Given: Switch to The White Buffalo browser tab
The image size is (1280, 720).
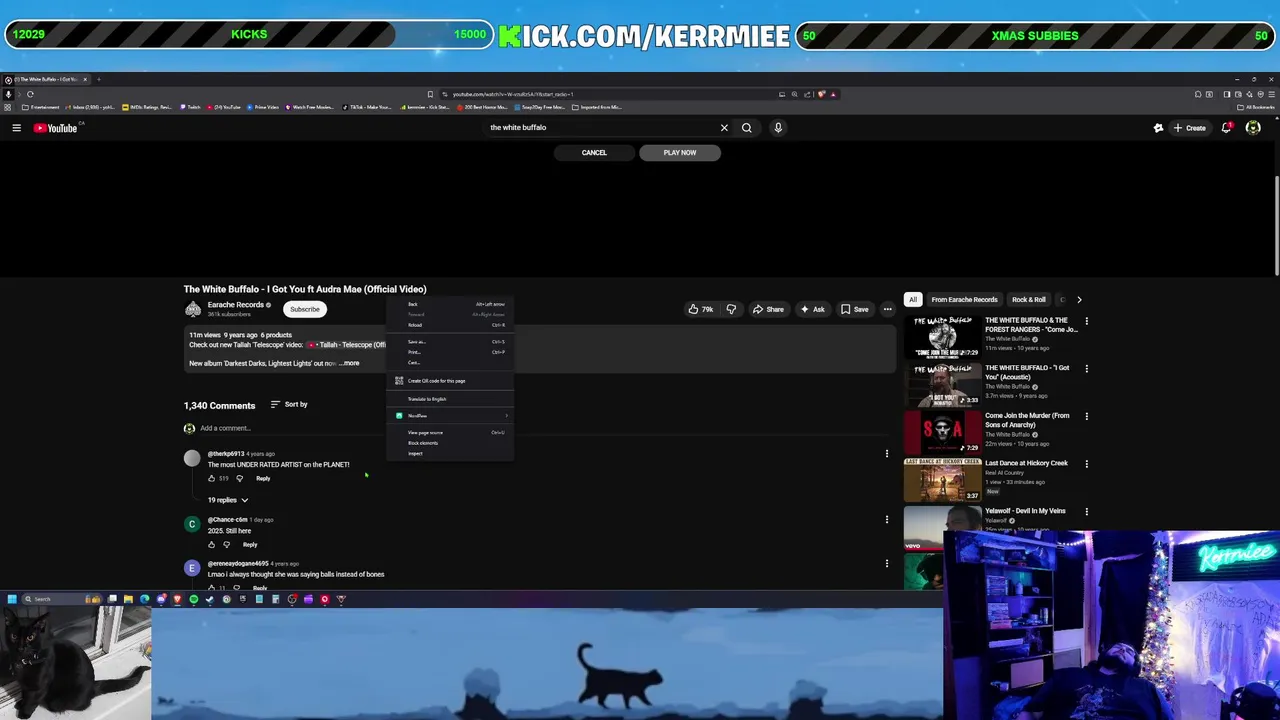Looking at the screenshot, I should tap(45, 79).
